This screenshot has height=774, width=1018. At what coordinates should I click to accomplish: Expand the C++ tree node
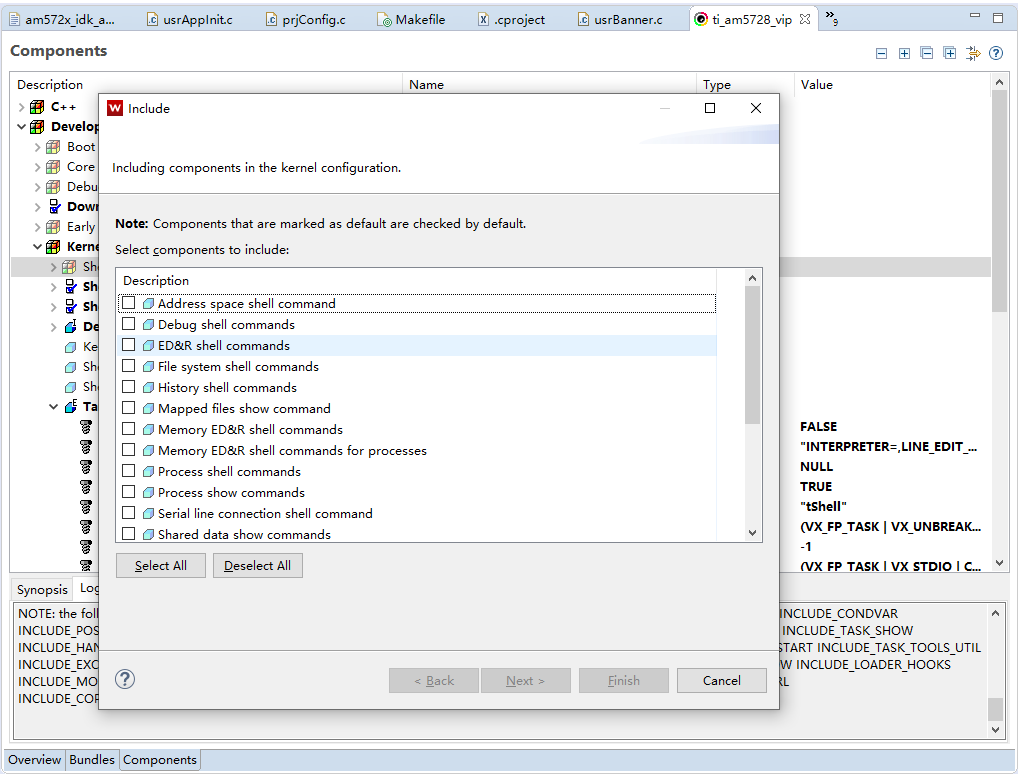[21, 107]
